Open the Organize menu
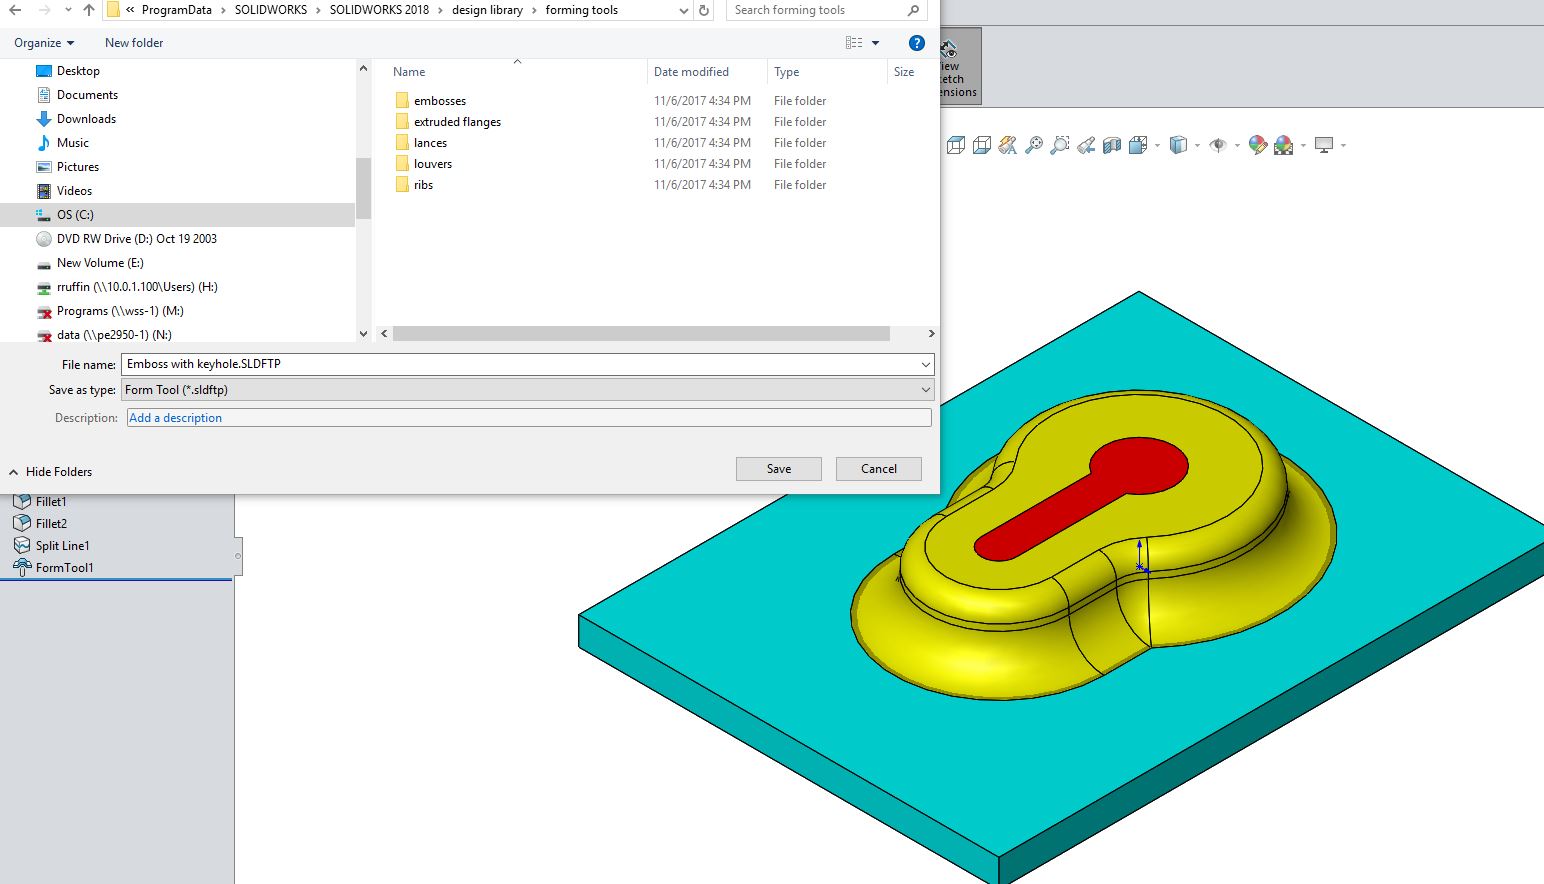1544x884 pixels. [37, 43]
